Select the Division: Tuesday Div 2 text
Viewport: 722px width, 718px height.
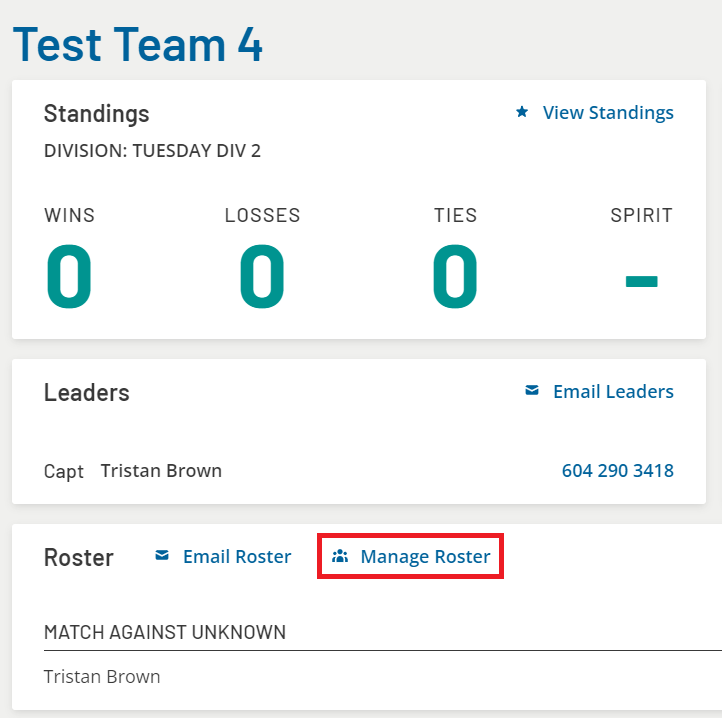(x=152, y=152)
